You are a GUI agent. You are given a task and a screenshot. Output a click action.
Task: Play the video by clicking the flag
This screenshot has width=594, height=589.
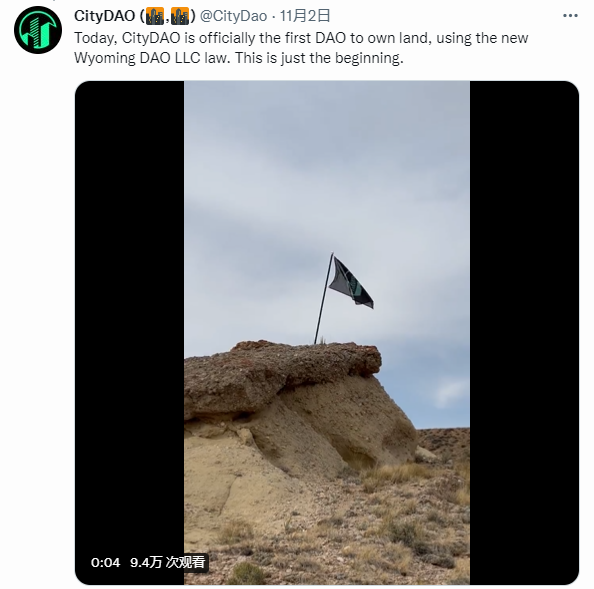coord(350,283)
